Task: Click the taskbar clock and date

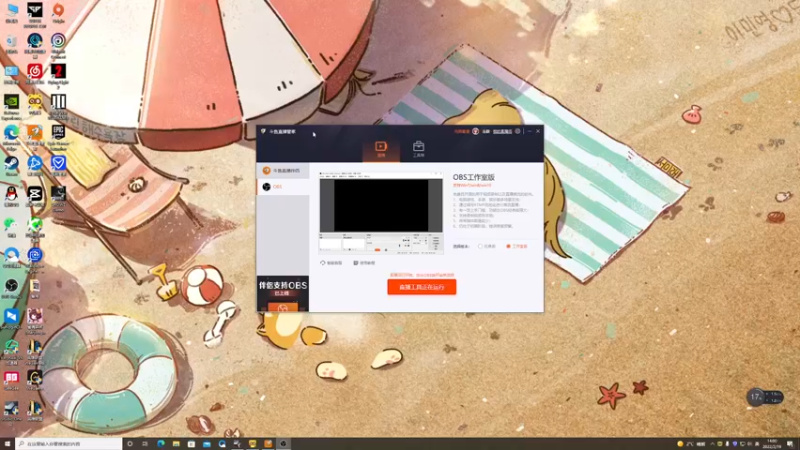Action: pos(771,444)
